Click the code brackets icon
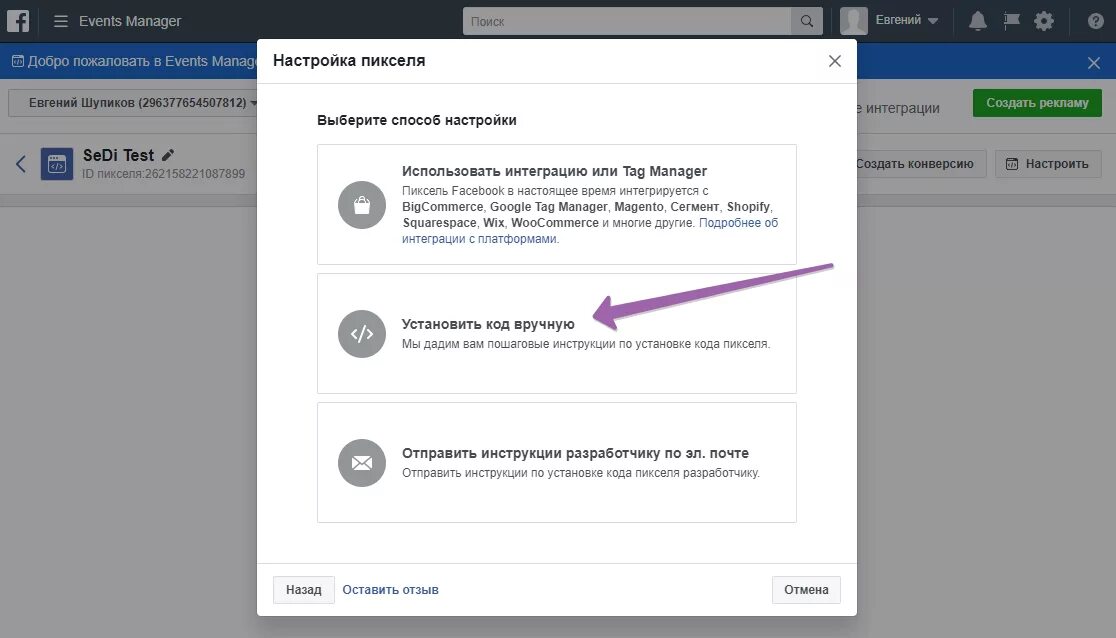The height and width of the screenshot is (638, 1116). [362, 334]
